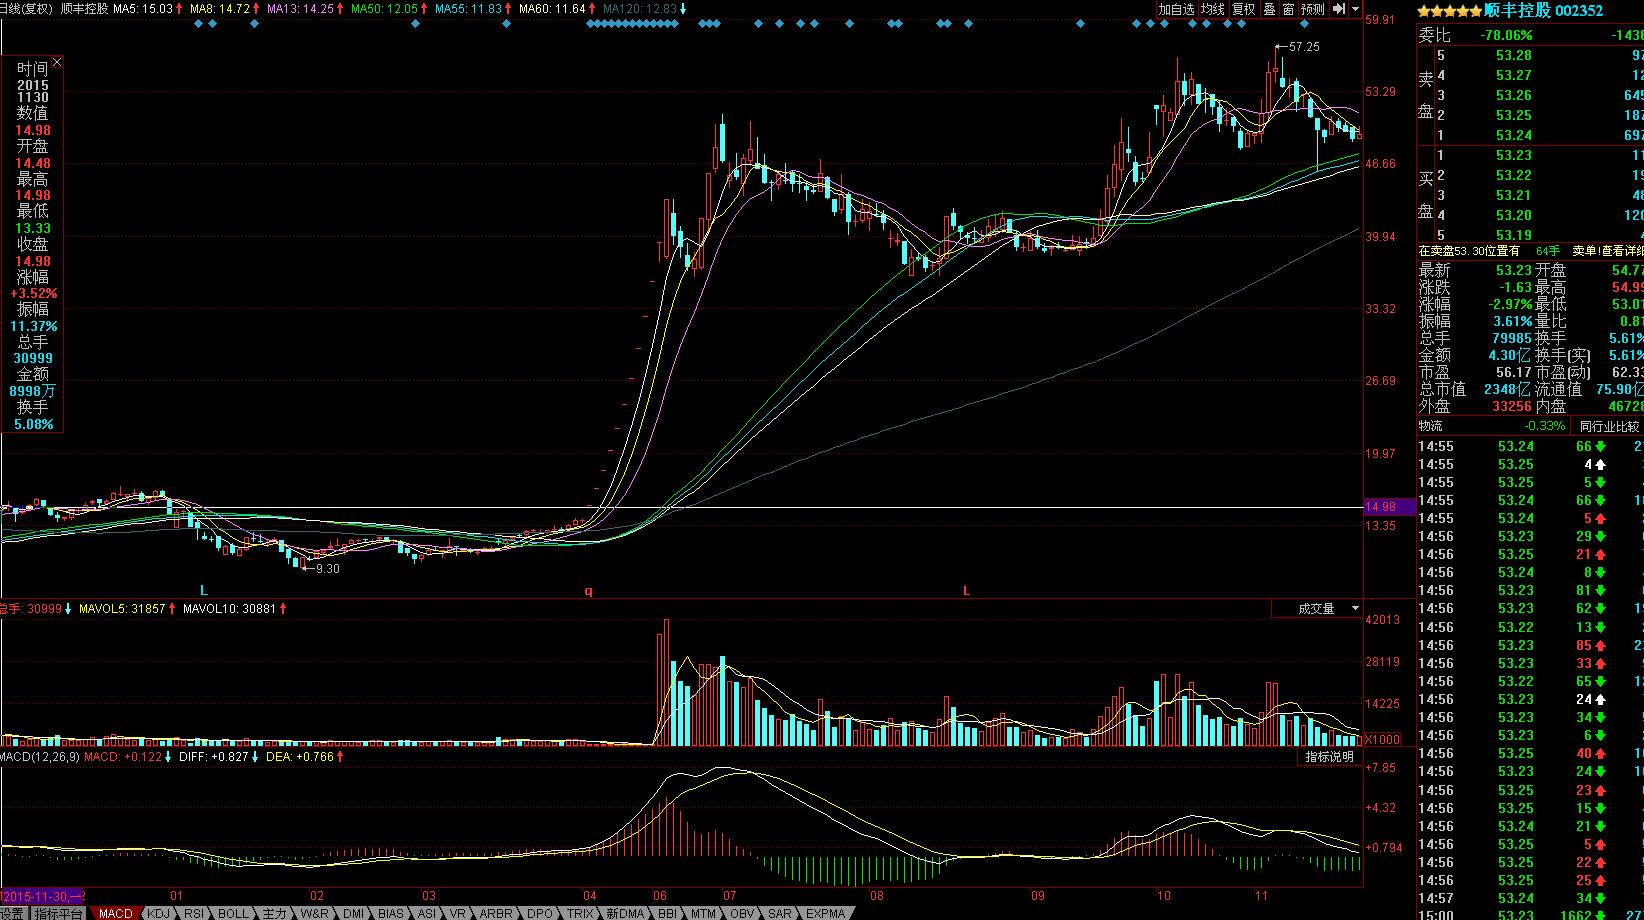Screen dimensions: 1644x920
Task: Toggle 复权 price adjustment mode
Action: 1243,9
